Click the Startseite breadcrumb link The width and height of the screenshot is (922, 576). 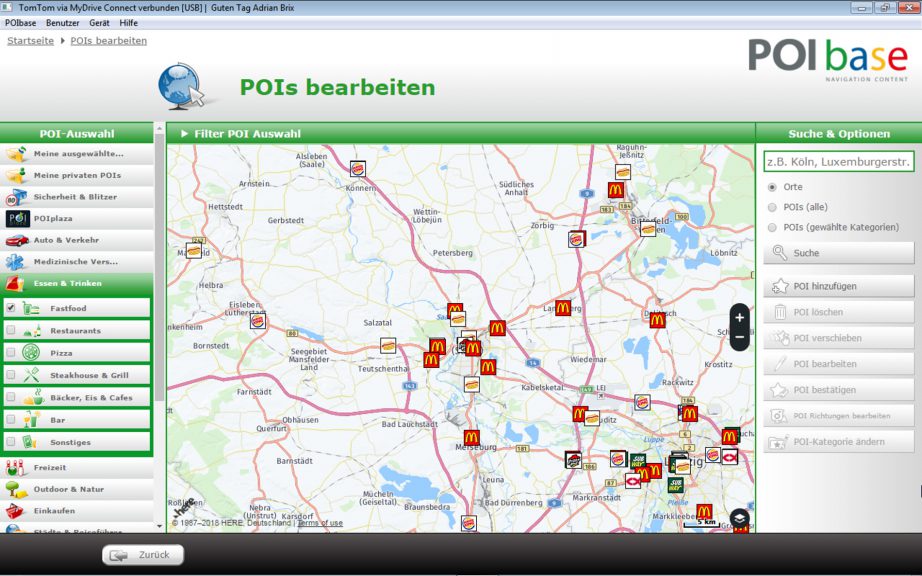[x=30, y=41]
